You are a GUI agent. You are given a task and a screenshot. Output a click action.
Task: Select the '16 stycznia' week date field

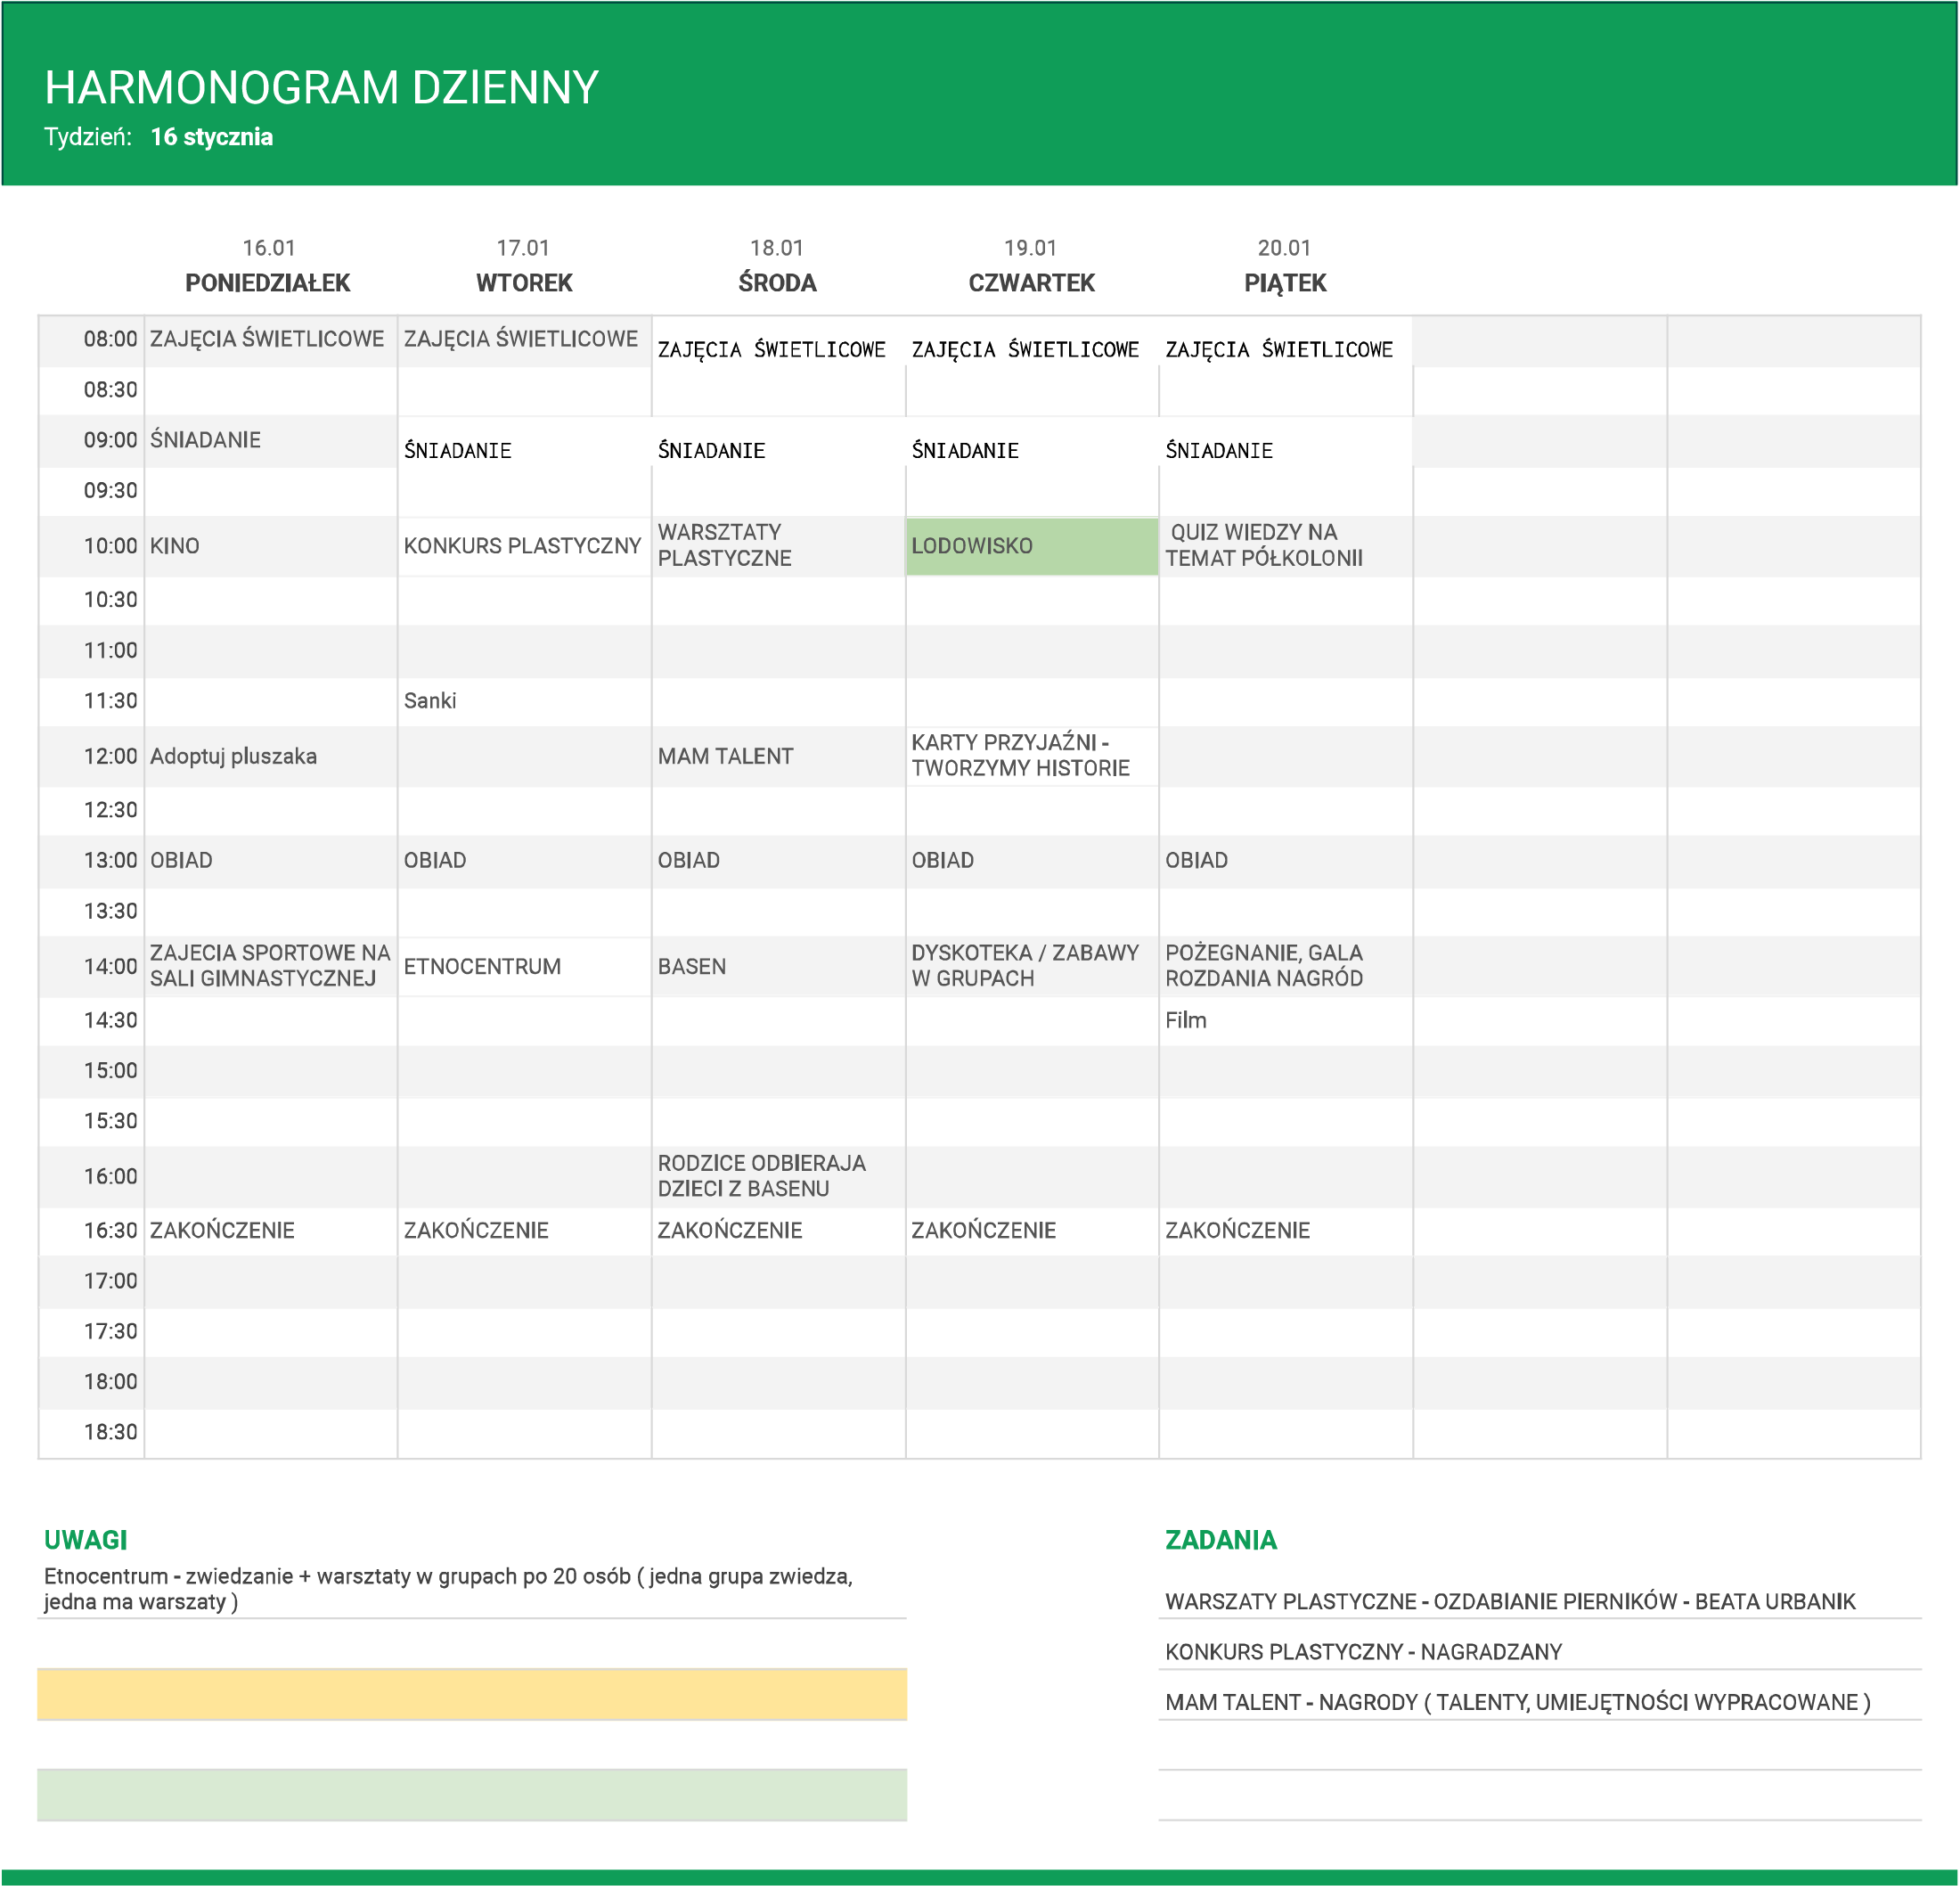click(211, 137)
